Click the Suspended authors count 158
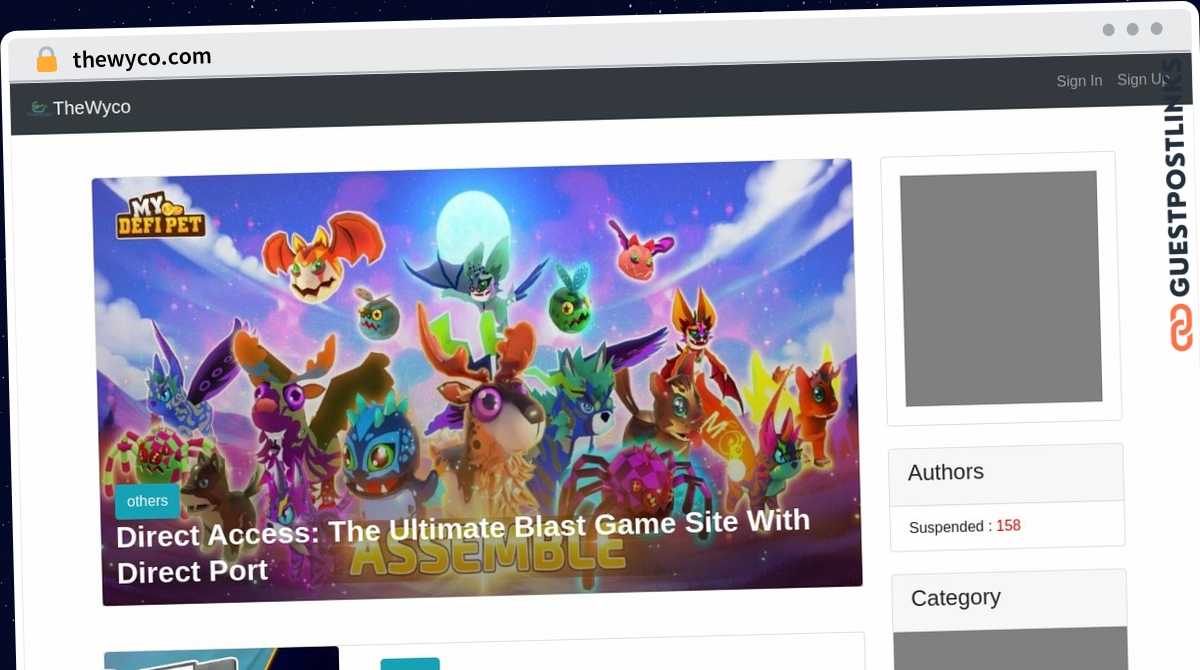Viewport: 1200px width, 670px height. click(x=1008, y=526)
